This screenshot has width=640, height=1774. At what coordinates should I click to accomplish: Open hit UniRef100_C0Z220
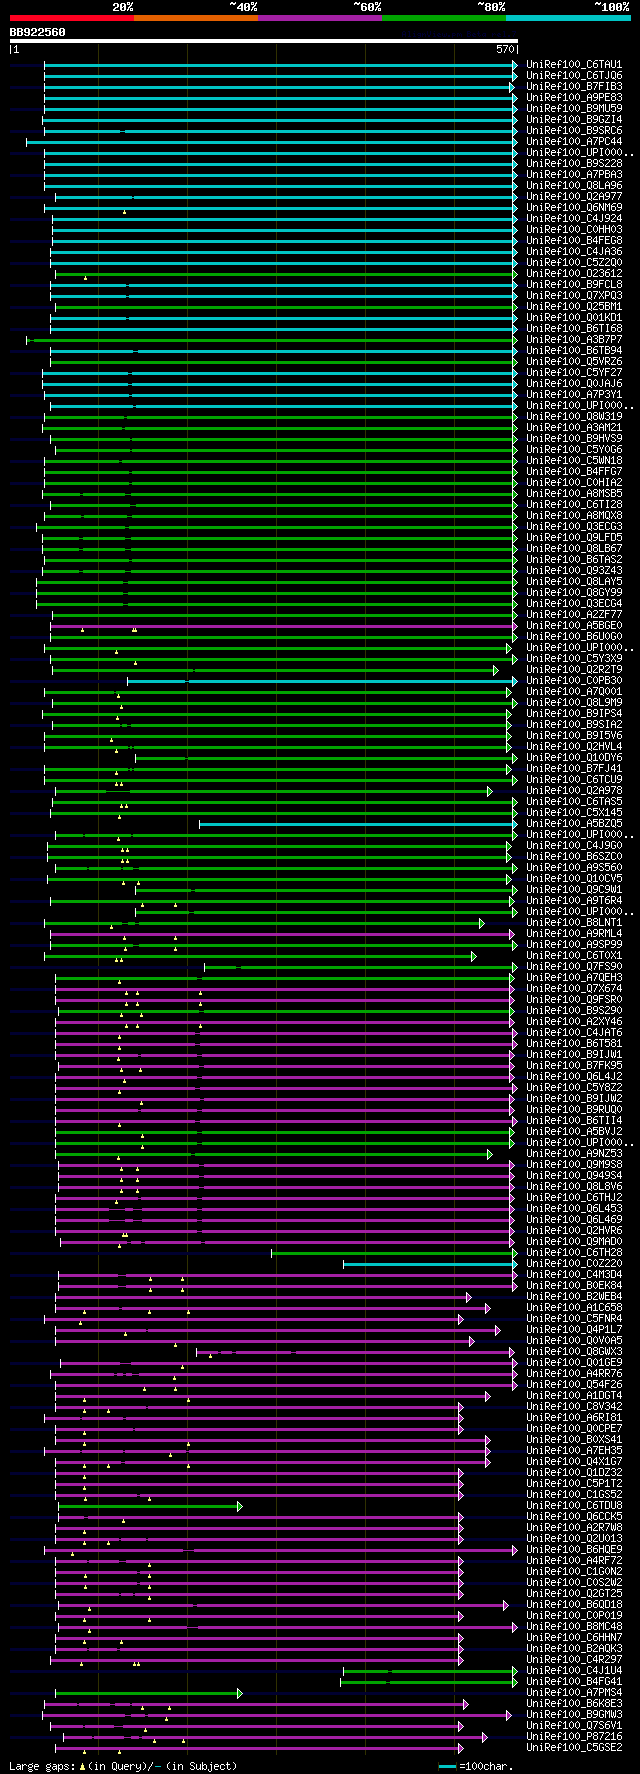[x=574, y=1264]
